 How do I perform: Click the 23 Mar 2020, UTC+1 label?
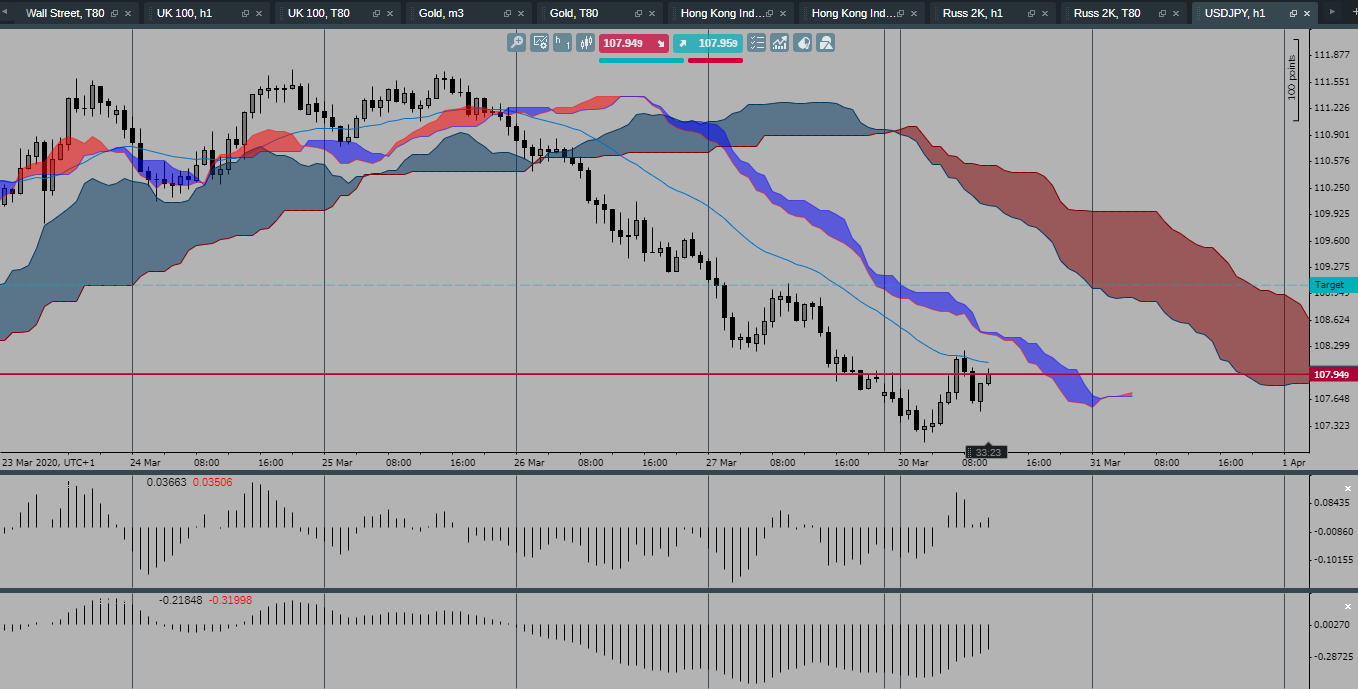click(48, 463)
